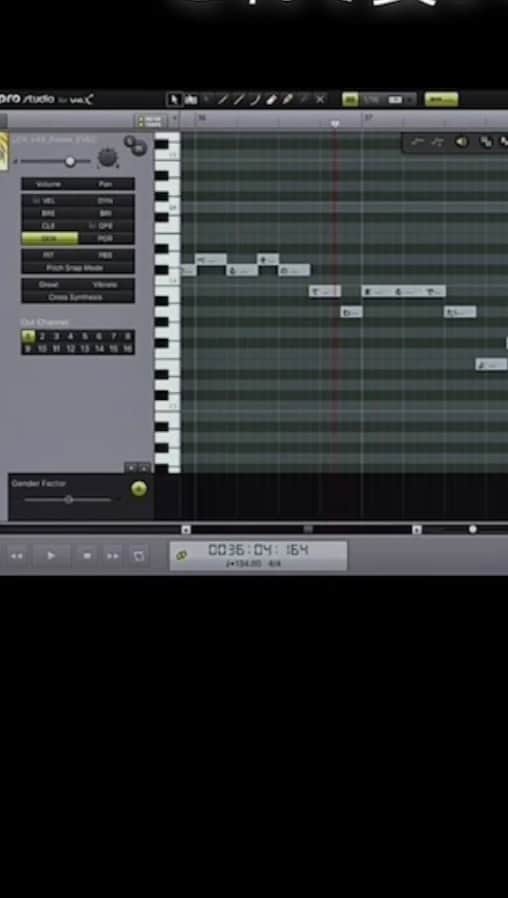Select Out Channel 5
This screenshot has height=898, width=508.
[85, 336]
